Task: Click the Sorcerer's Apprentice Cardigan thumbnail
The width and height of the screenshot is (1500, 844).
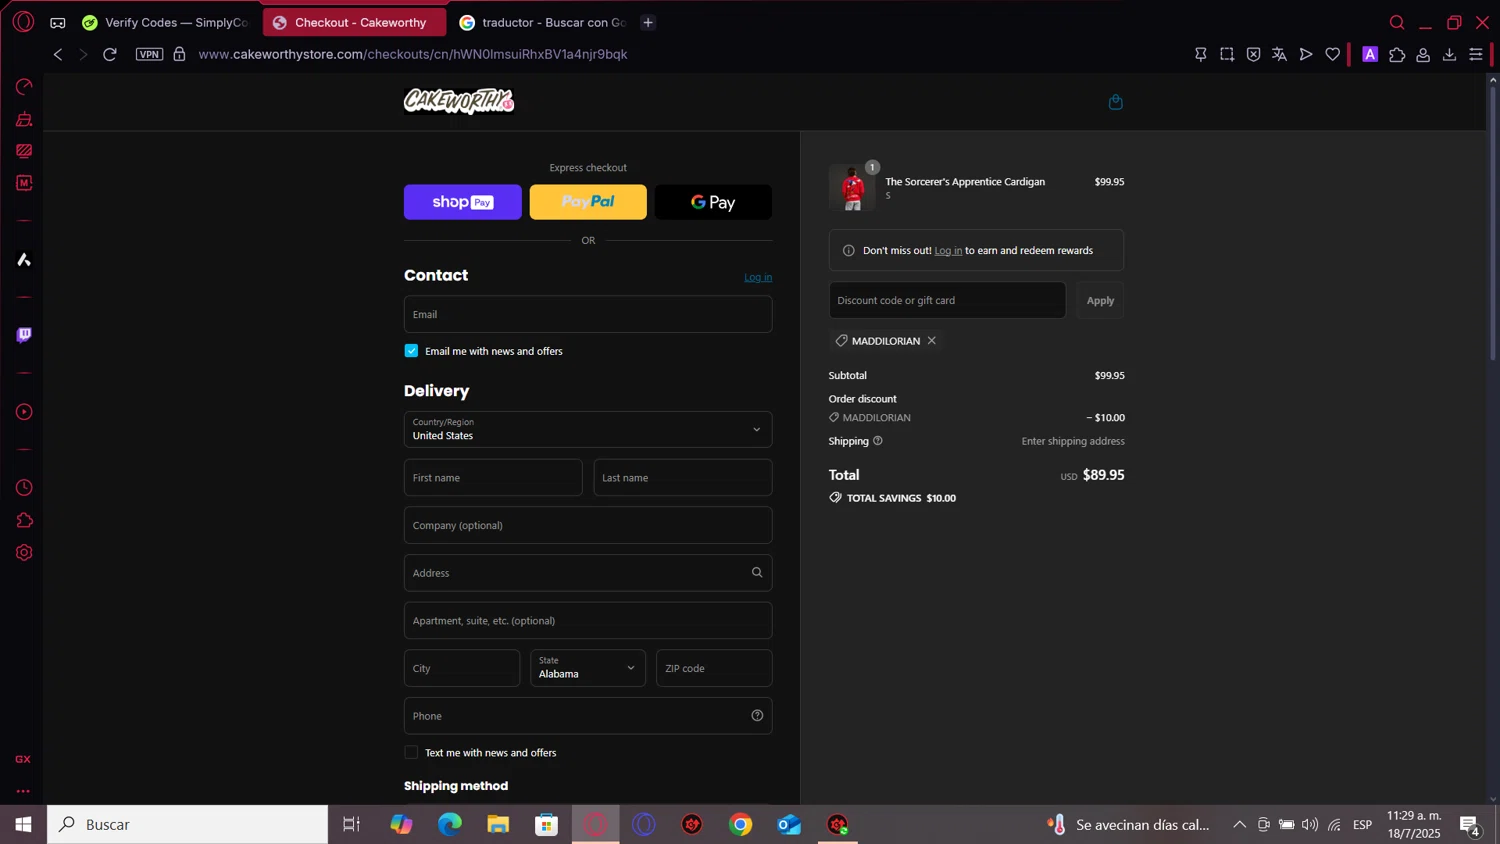Action: [x=852, y=187]
